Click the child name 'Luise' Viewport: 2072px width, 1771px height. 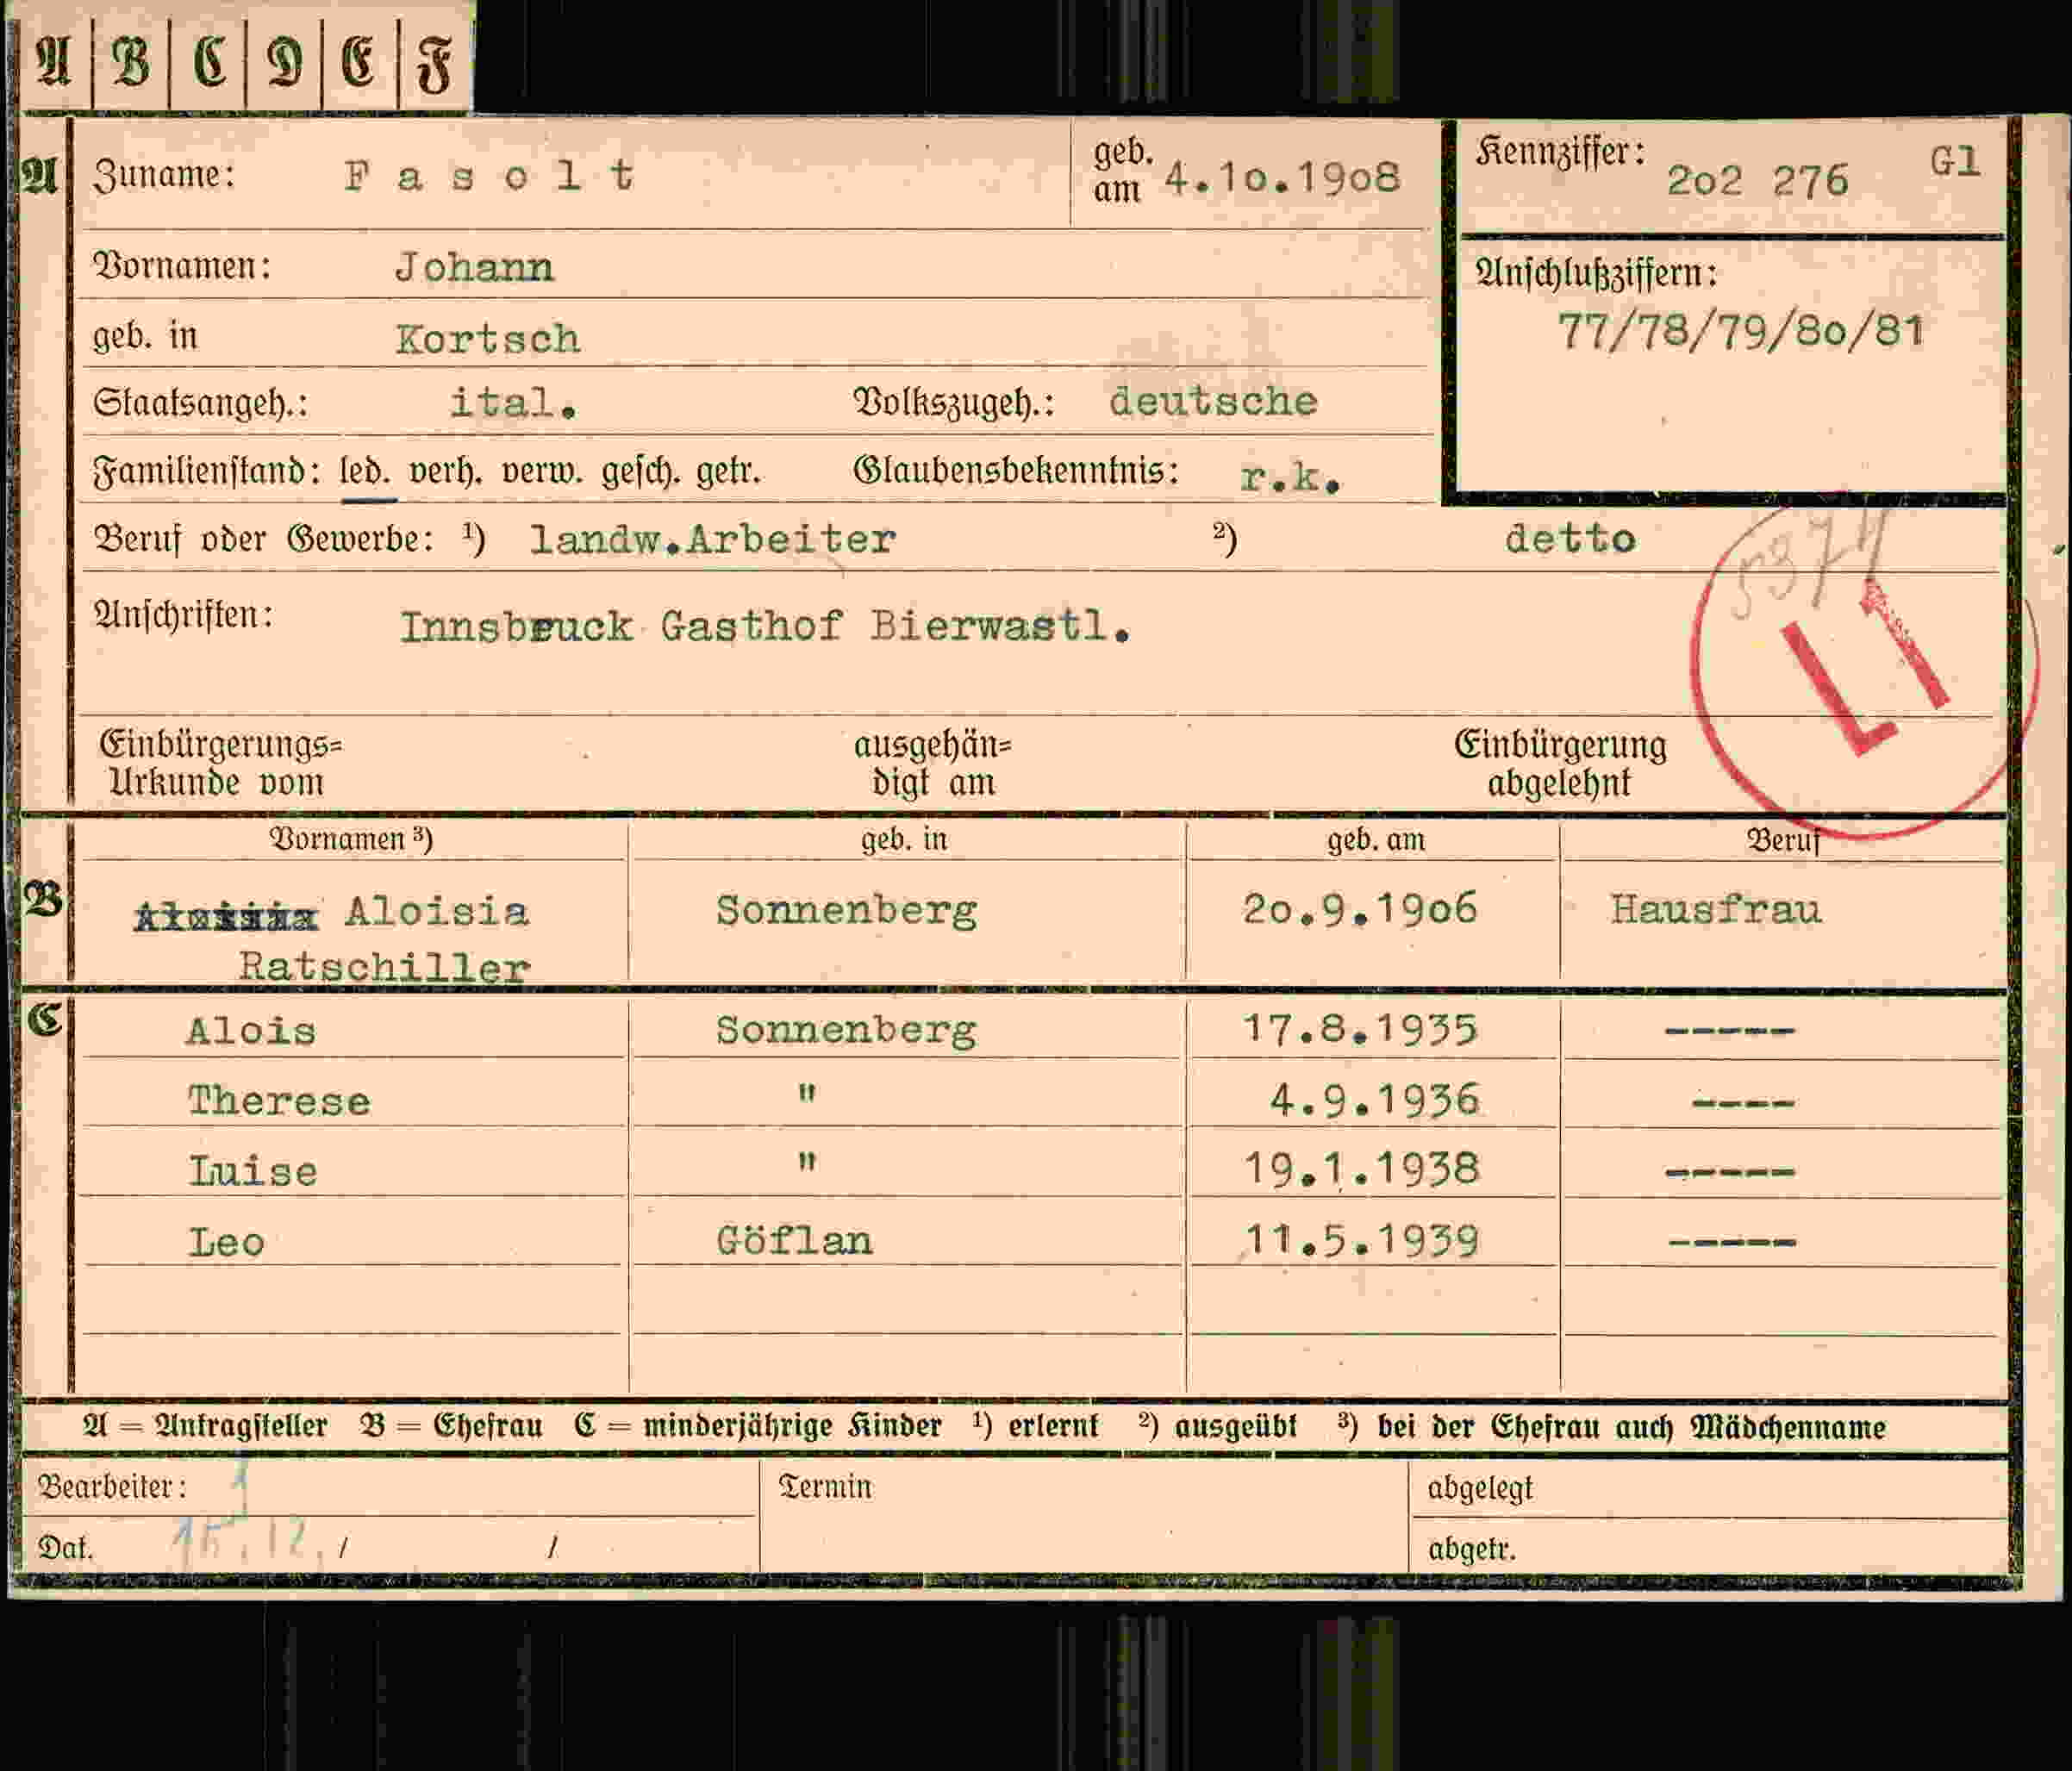253,1171
